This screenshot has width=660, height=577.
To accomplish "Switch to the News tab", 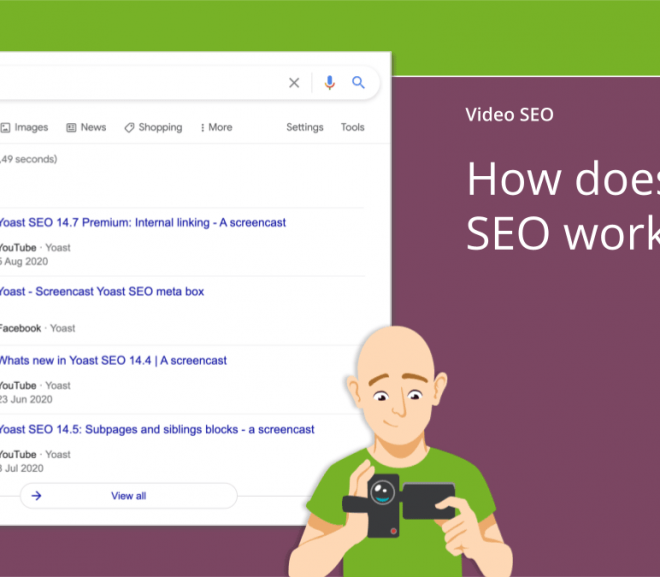I will click(86, 128).
